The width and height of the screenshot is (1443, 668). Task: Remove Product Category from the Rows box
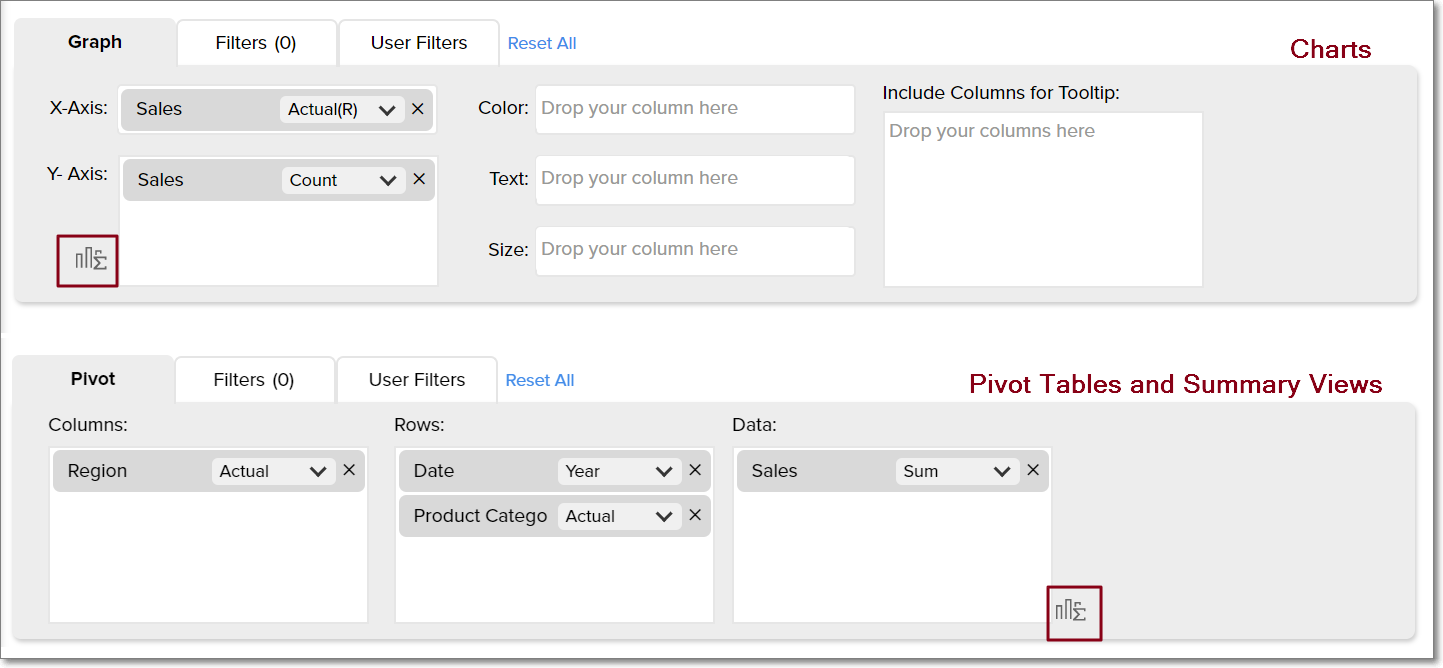pos(695,515)
